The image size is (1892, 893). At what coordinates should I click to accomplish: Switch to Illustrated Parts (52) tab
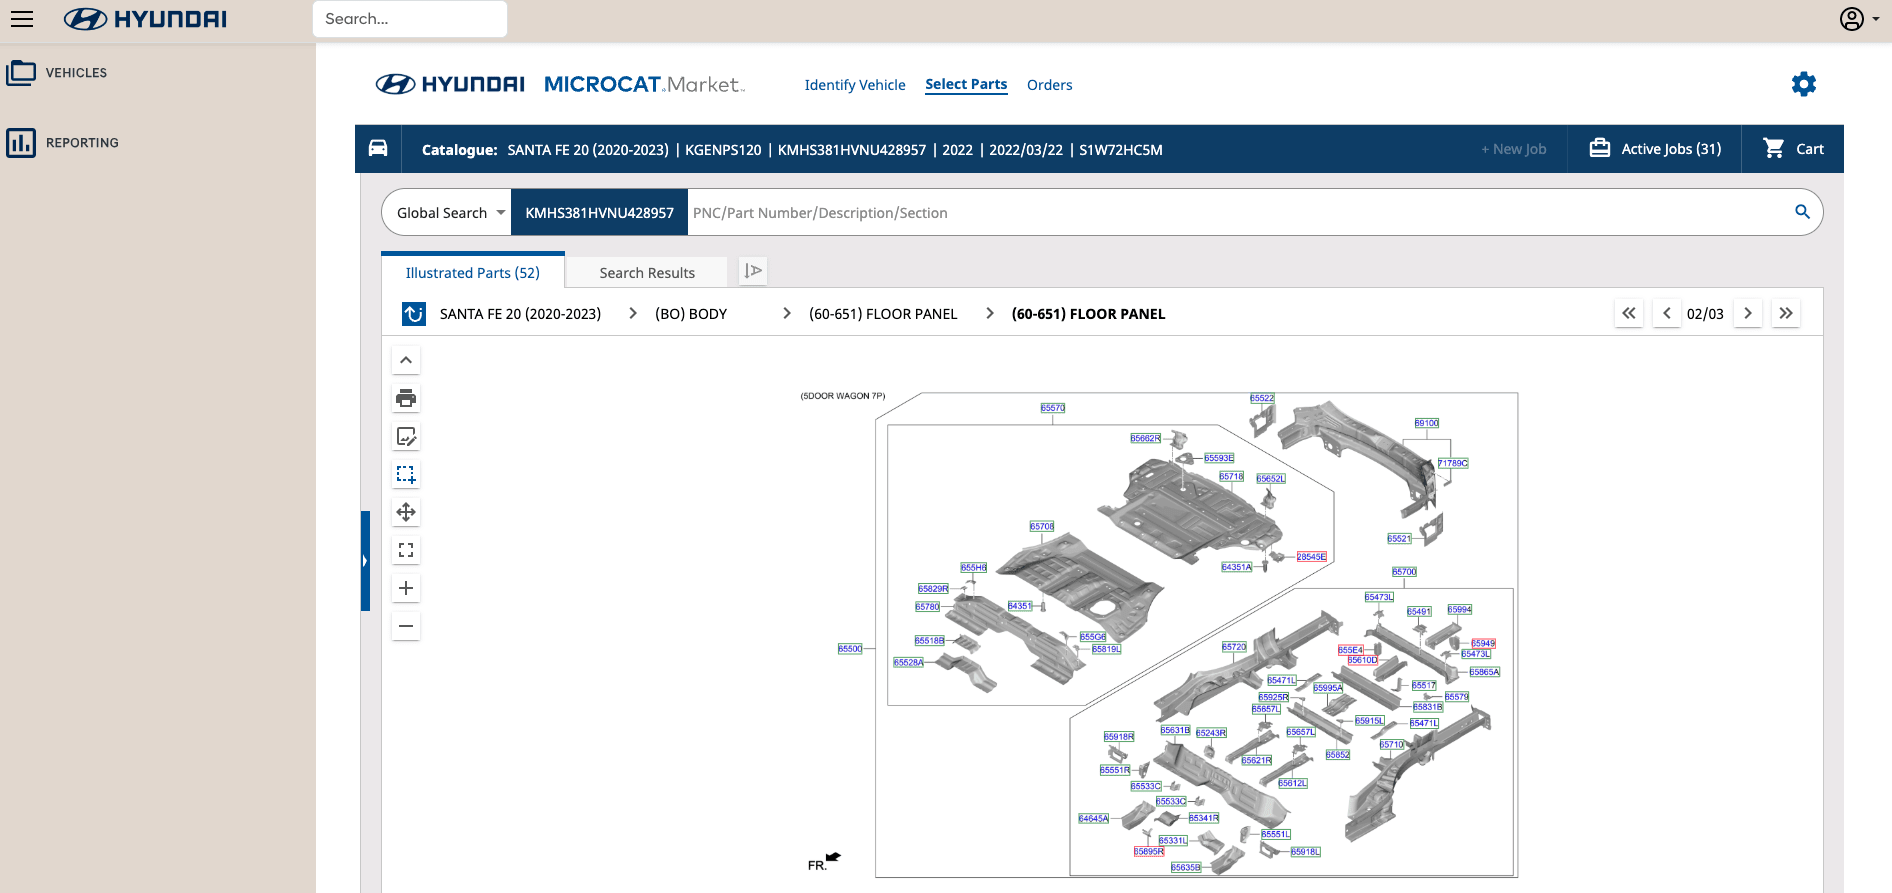[473, 273]
